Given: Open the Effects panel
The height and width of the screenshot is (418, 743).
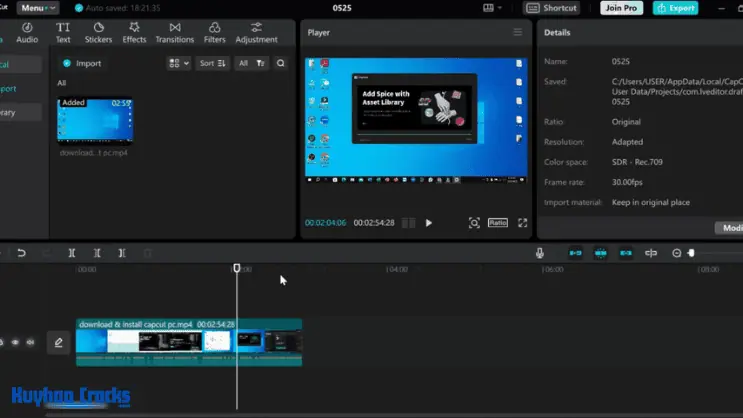Looking at the screenshot, I should pos(134,33).
